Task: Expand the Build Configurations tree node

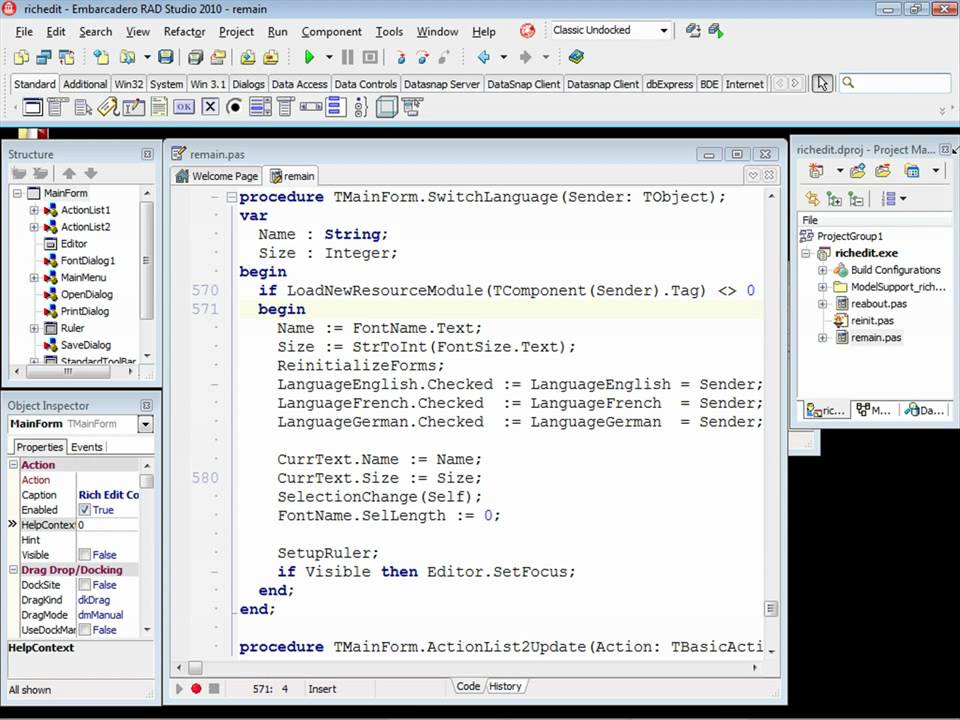Action: [x=823, y=270]
